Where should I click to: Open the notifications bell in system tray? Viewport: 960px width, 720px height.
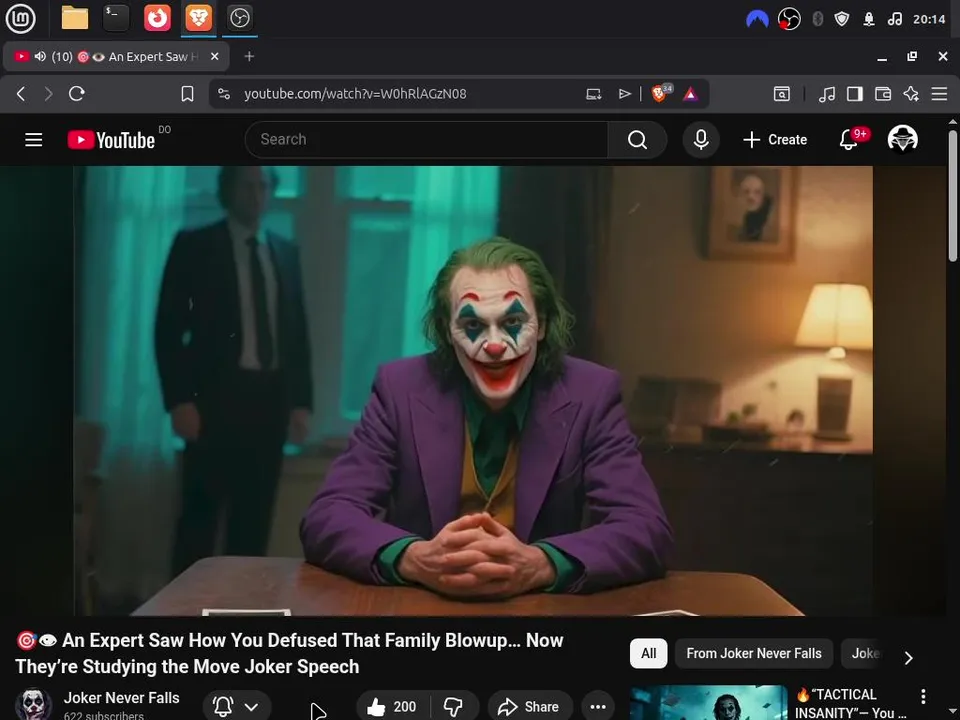click(x=869, y=20)
